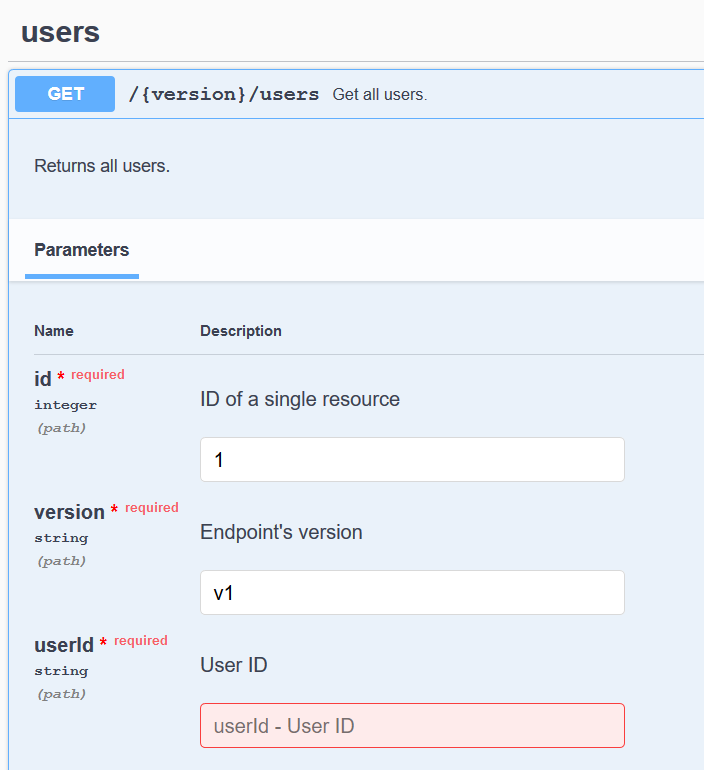Click the 'string' type label under version
Screen dimensions: 704x770
61,538
